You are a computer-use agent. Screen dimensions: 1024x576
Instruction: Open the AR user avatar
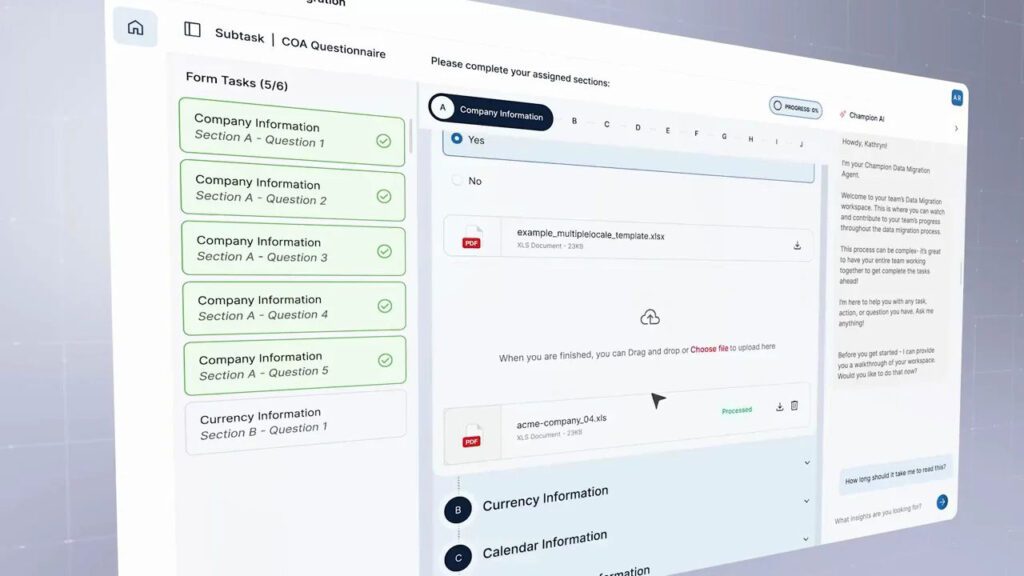pyautogui.click(x=956, y=98)
